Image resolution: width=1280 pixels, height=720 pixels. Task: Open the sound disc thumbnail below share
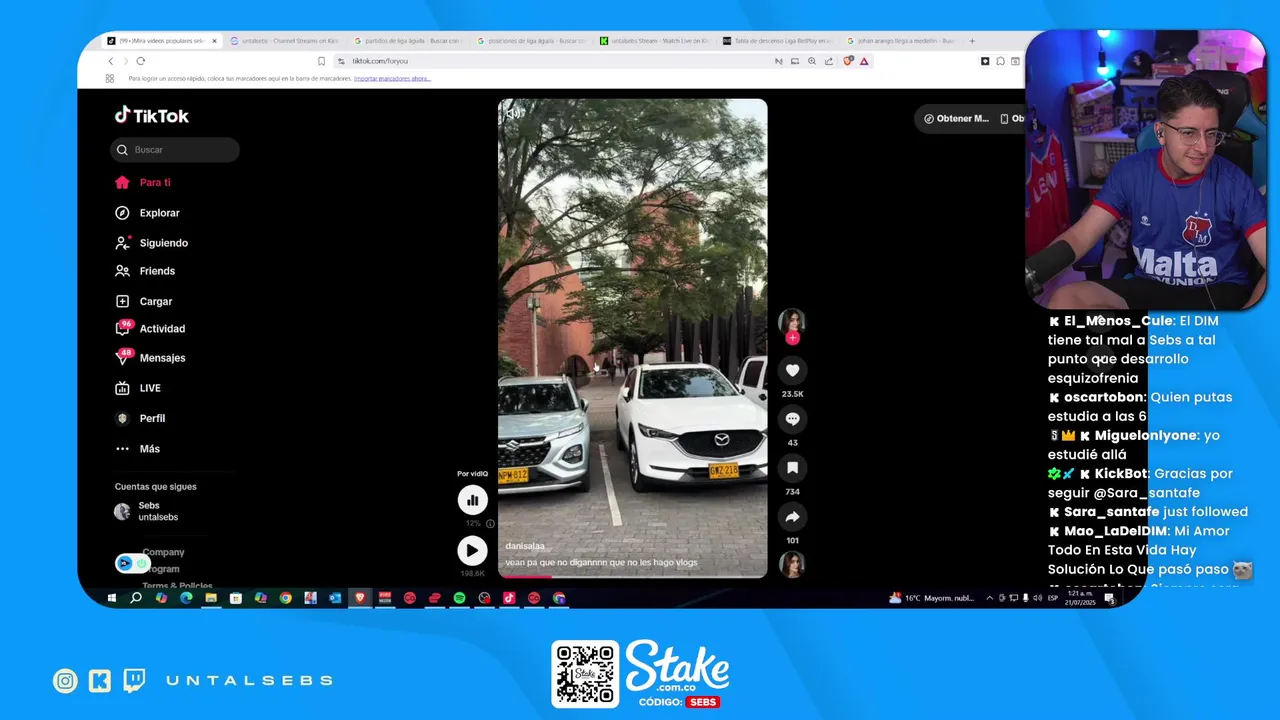[x=792, y=564]
